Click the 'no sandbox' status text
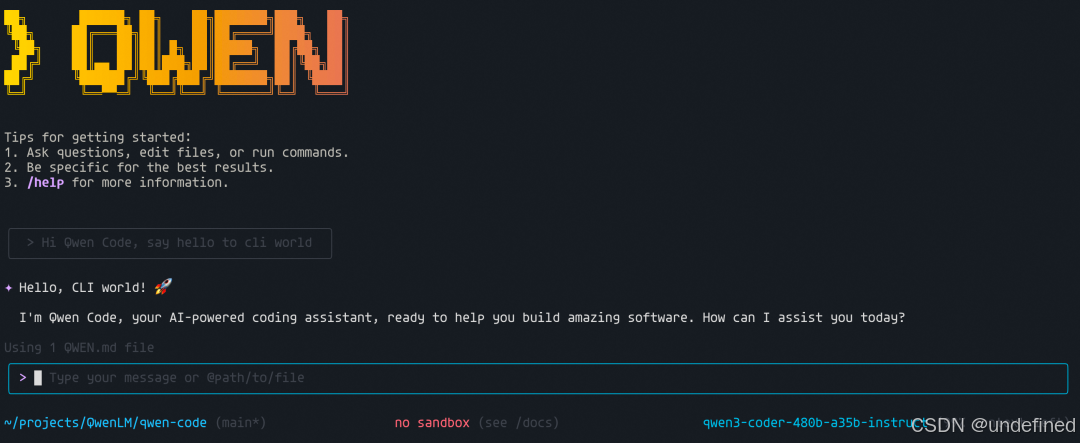Image resolution: width=1080 pixels, height=443 pixels. coord(432,422)
